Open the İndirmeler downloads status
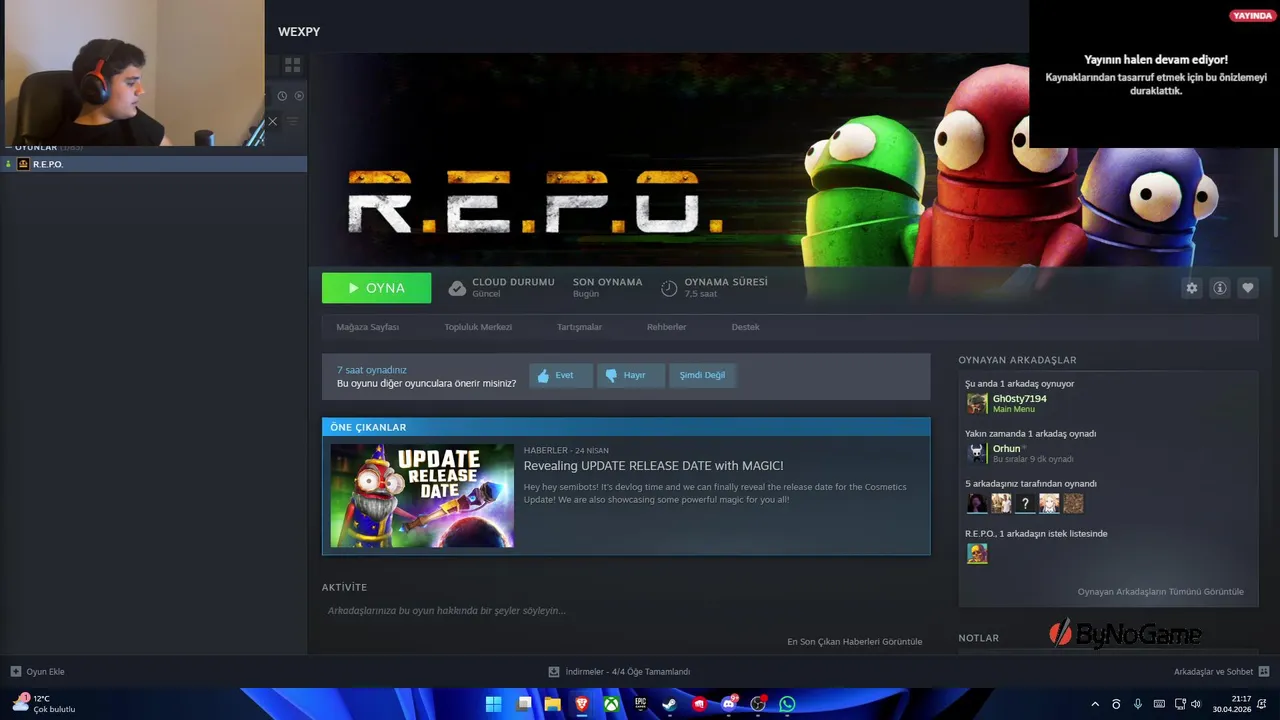Viewport: 1280px width, 720px height. point(620,671)
